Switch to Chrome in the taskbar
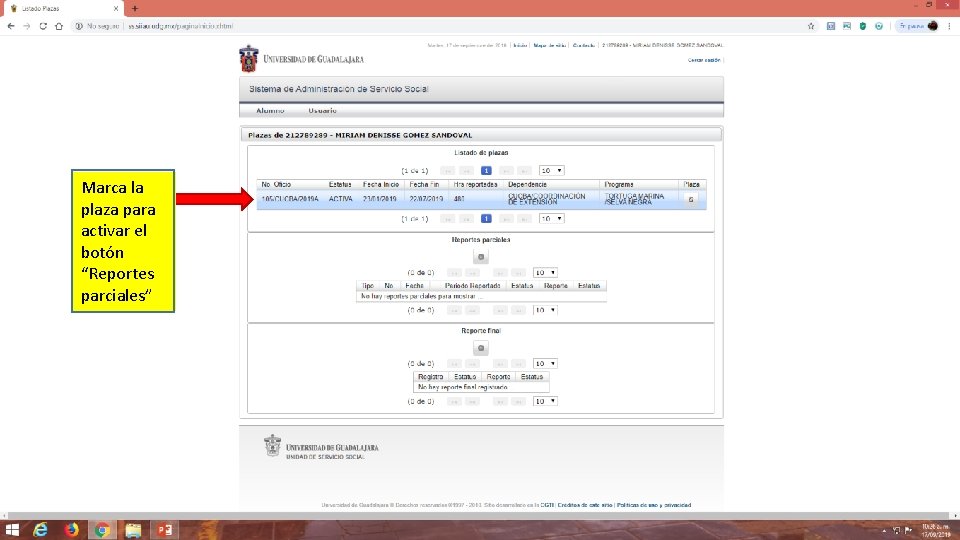The image size is (960, 540). pyautogui.click(x=102, y=530)
